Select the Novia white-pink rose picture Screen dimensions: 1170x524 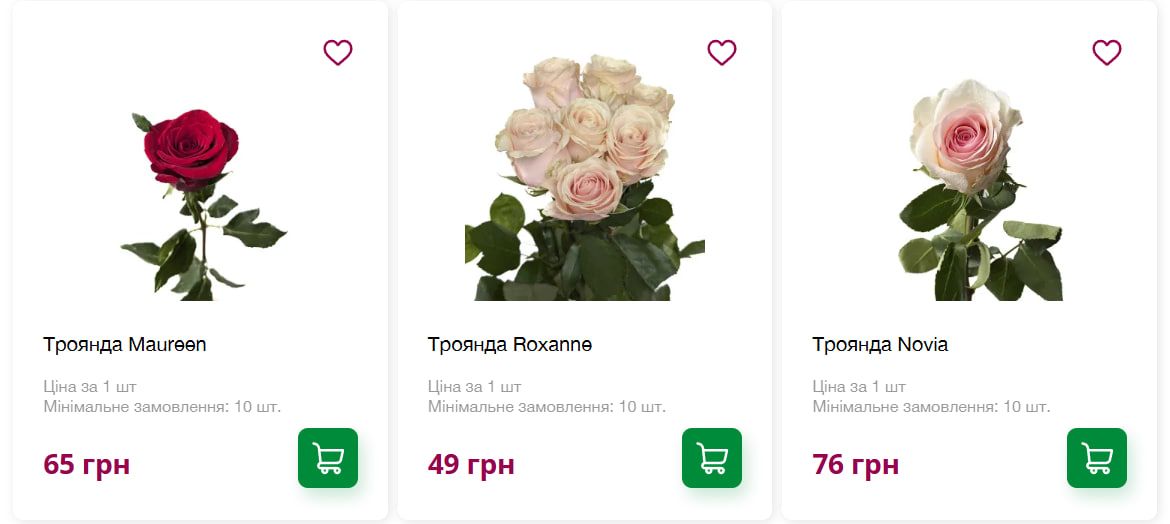click(x=970, y=188)
